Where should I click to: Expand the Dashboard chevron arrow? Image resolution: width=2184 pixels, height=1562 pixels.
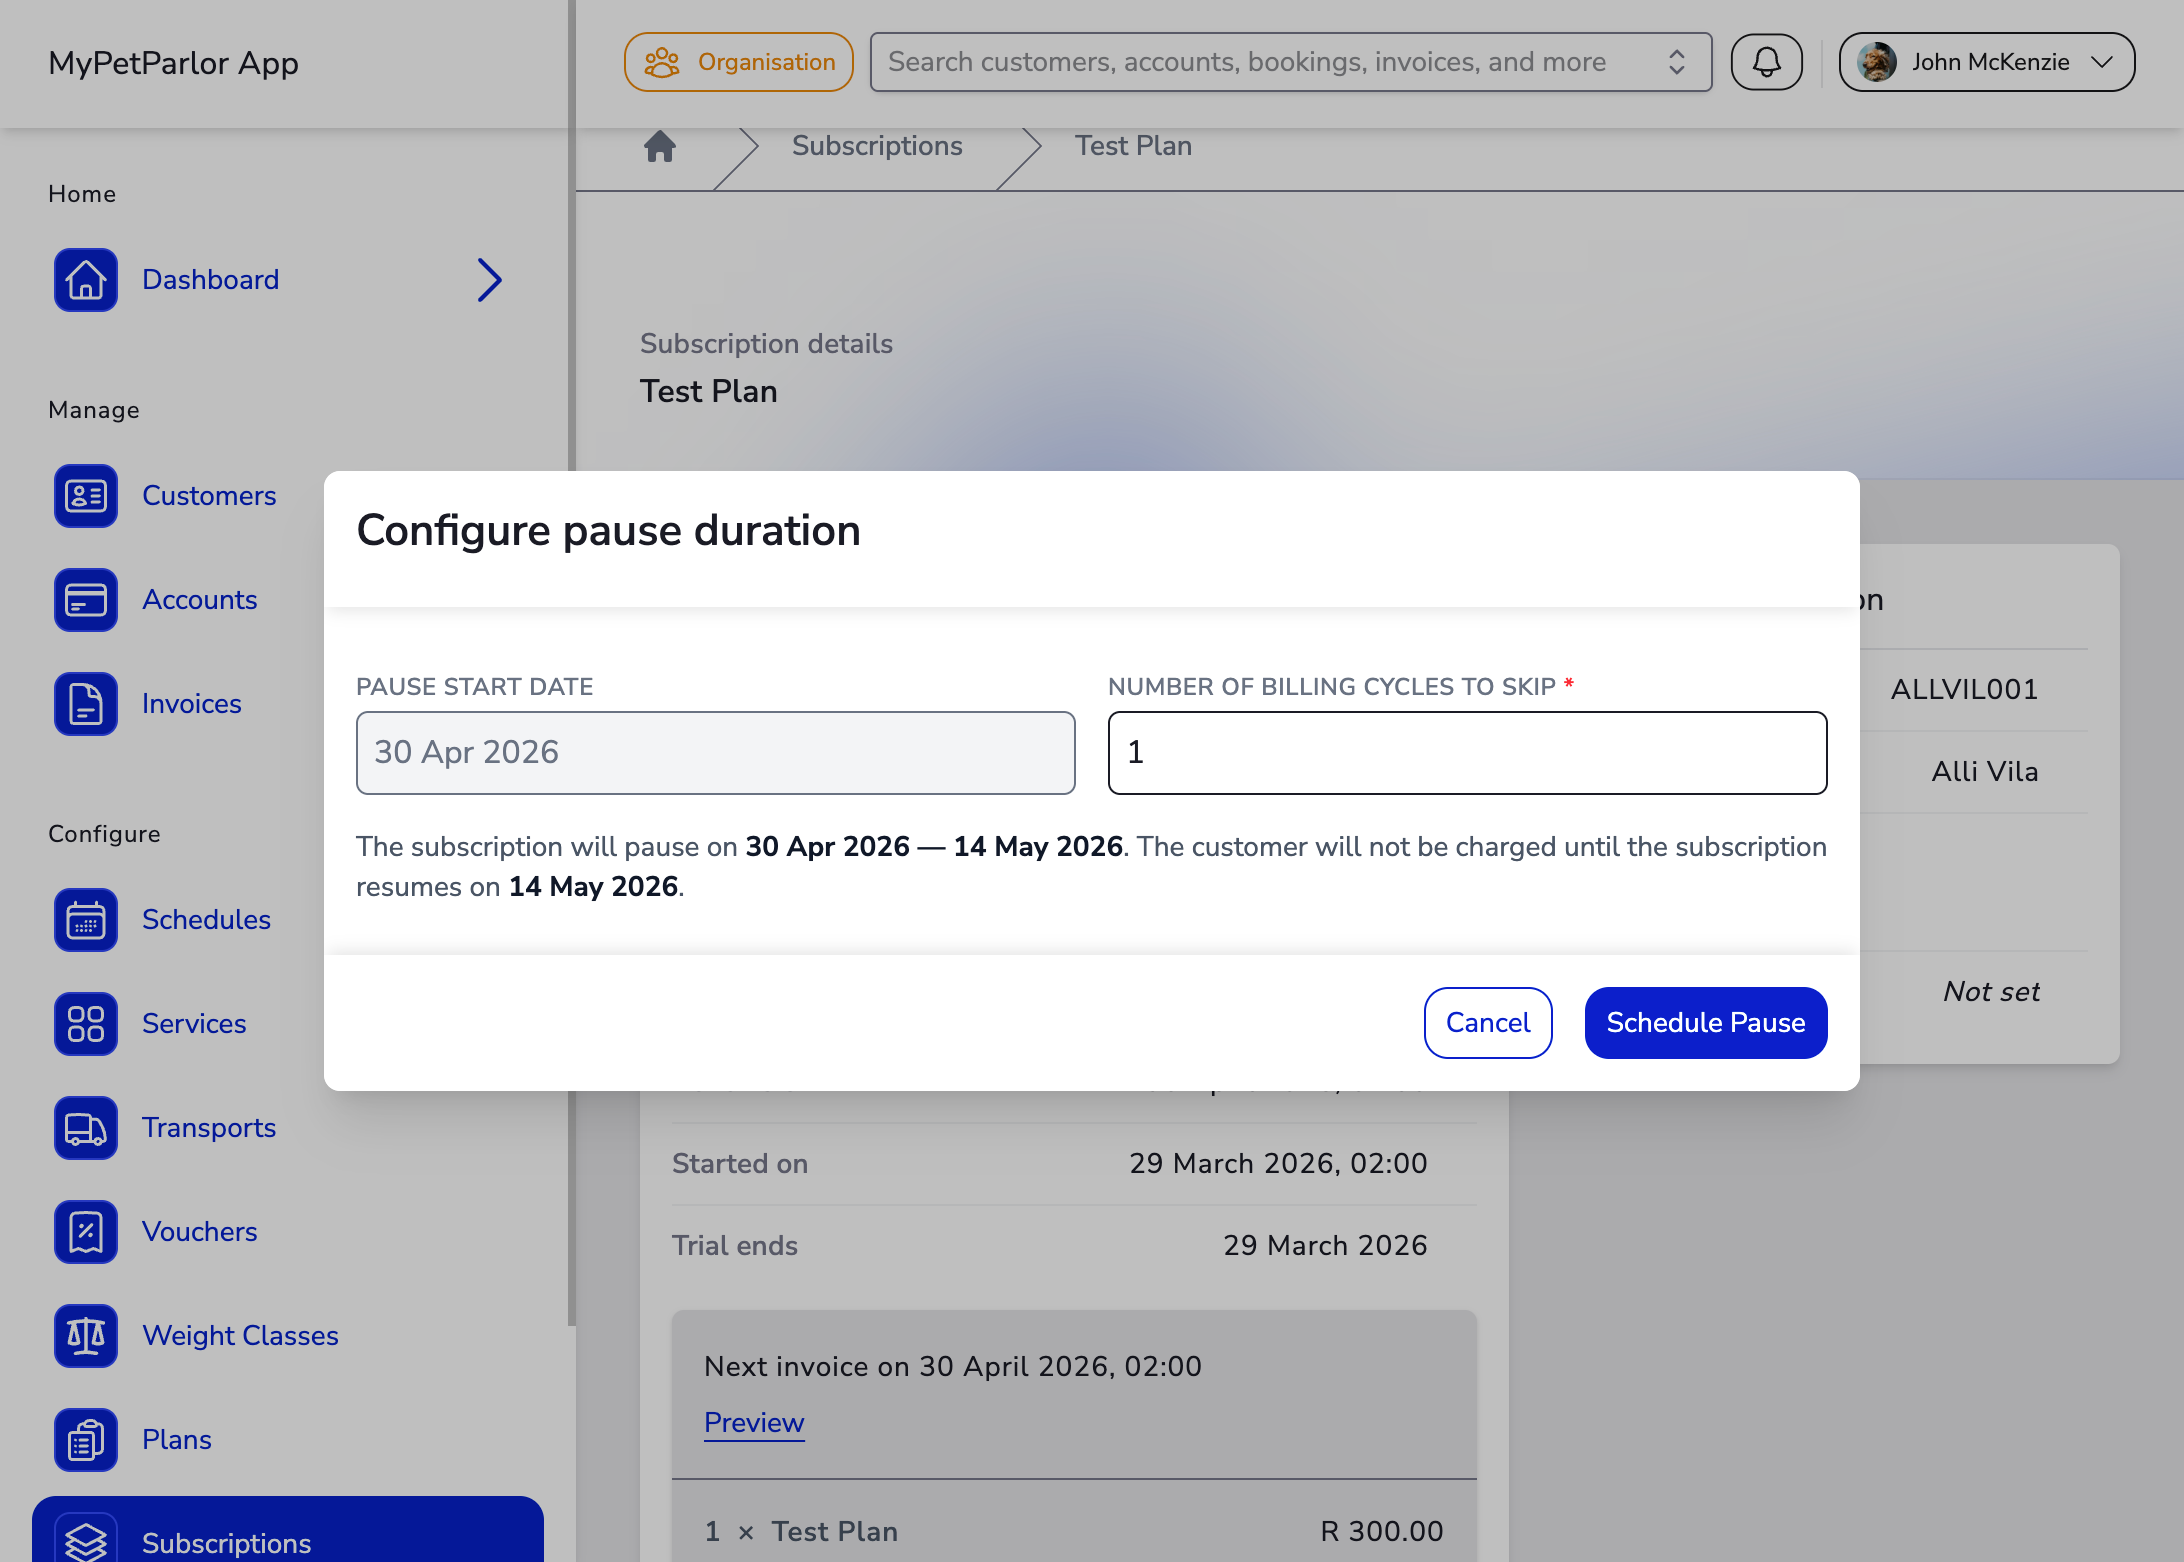tap(489, 280)
